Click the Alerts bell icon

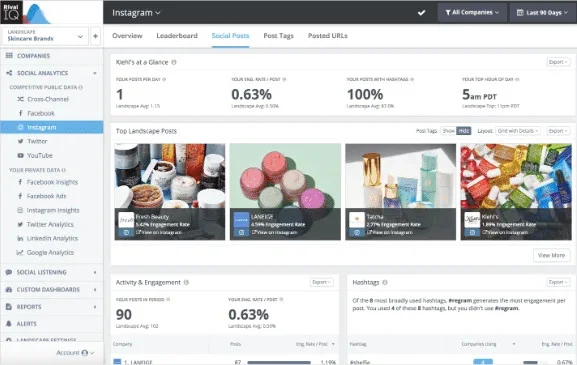[9, 323]
